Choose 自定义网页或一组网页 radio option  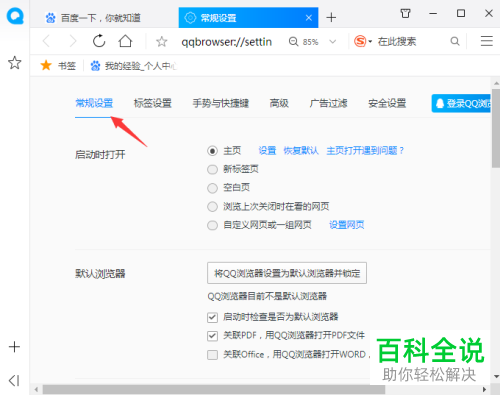[212, 225]
